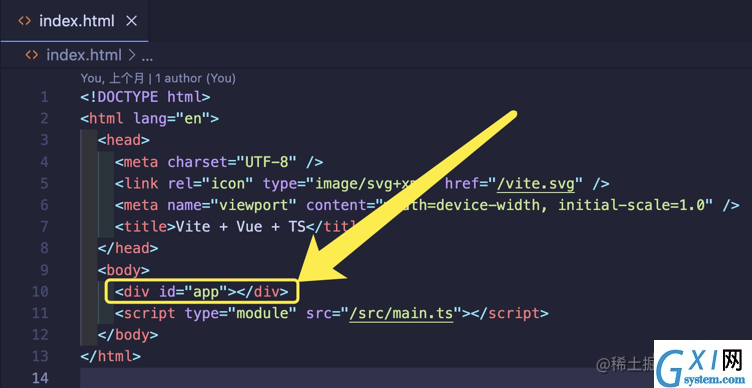Click script type="module" attribute
752x388 pixels.
240,313
